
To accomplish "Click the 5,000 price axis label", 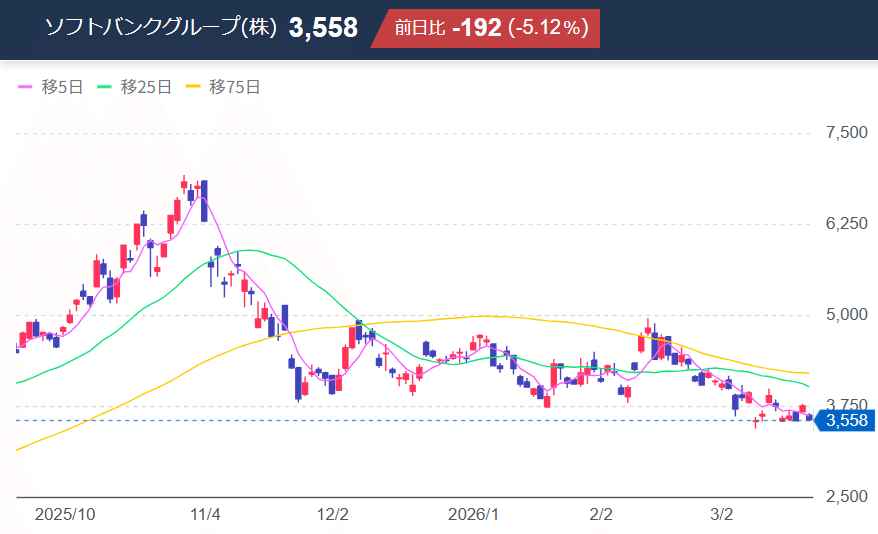I will pyautogui.click(x=847, y=315).
